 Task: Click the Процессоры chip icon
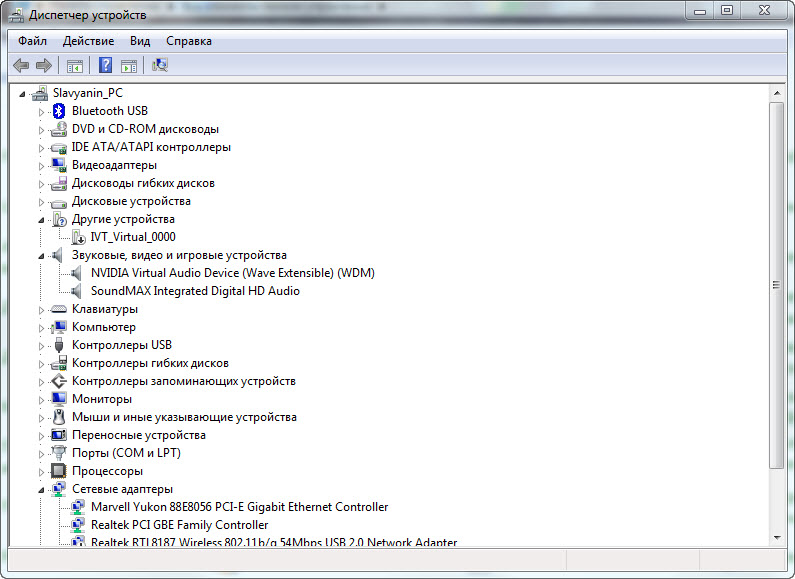tap(59, 471)
